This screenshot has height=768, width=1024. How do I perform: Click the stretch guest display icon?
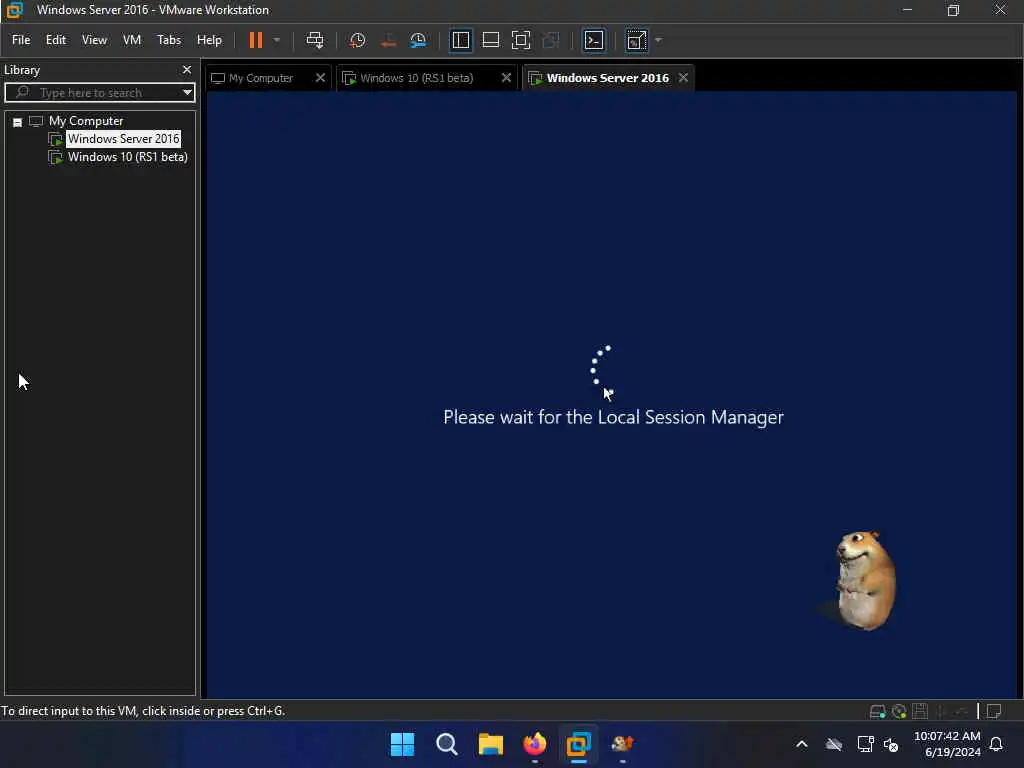point(637,40)
